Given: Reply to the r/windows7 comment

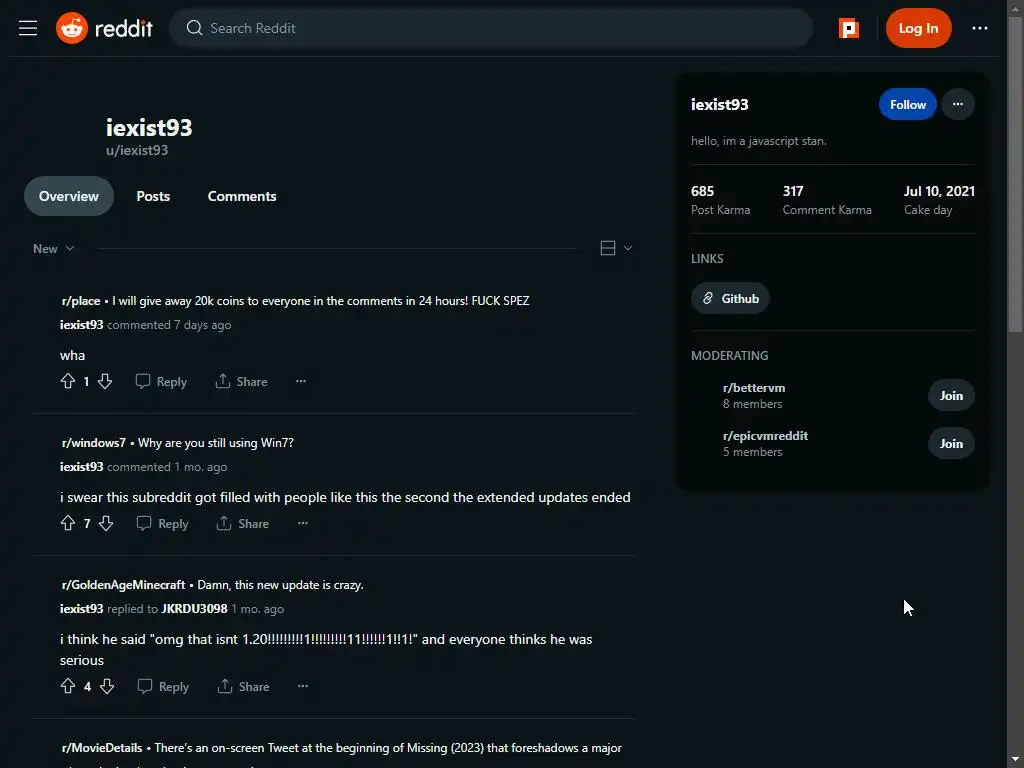Looking at the screenshot, I should (x=163, y=523).
